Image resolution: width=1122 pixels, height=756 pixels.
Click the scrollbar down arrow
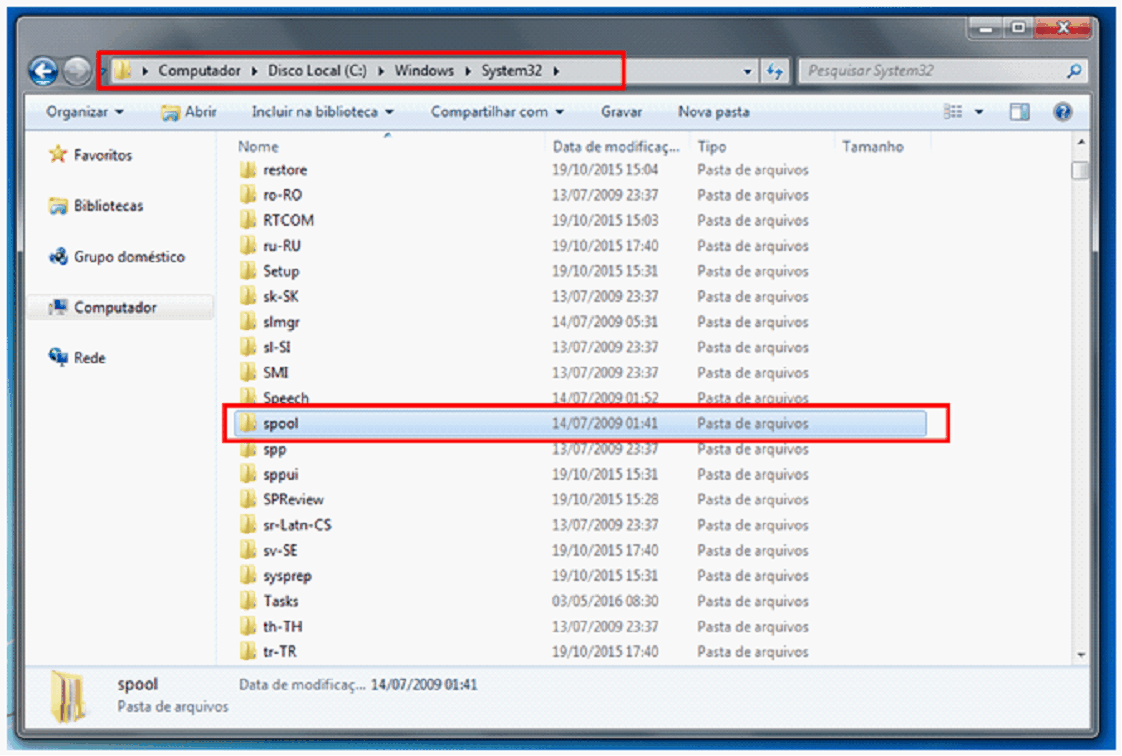(1080, 654)
